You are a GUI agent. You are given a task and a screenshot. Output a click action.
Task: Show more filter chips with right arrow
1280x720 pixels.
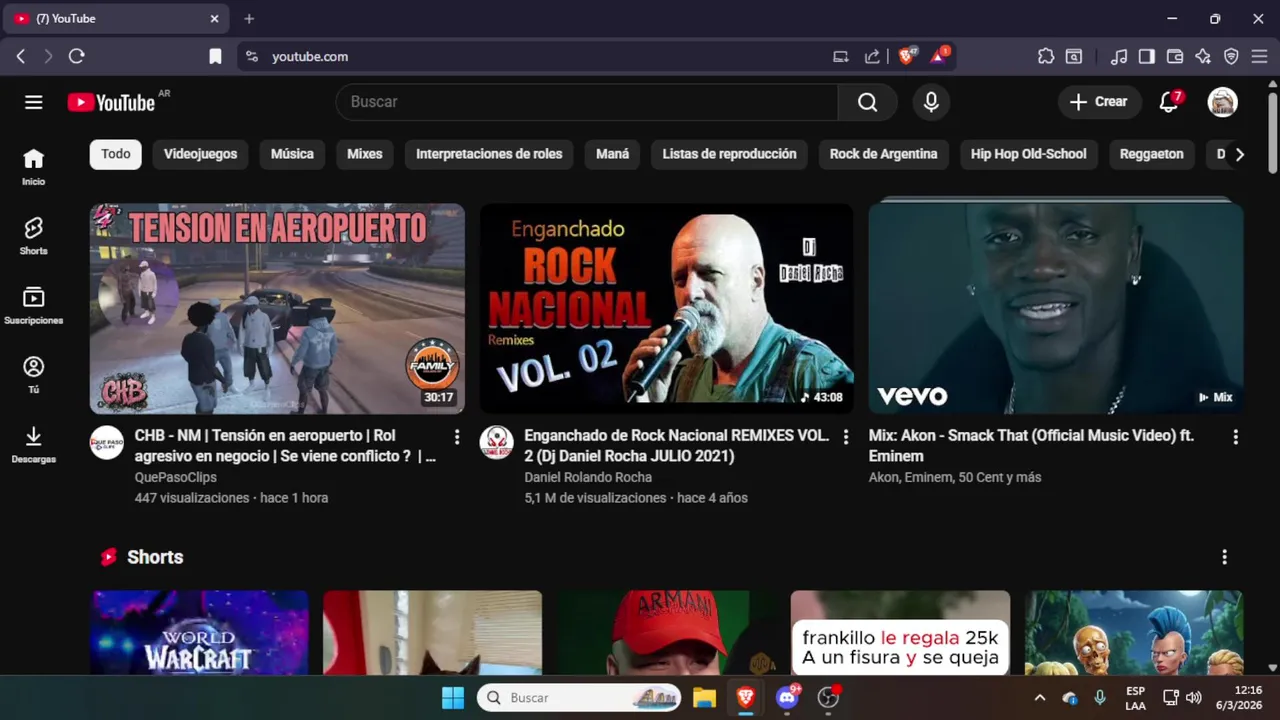(1239, 154)
